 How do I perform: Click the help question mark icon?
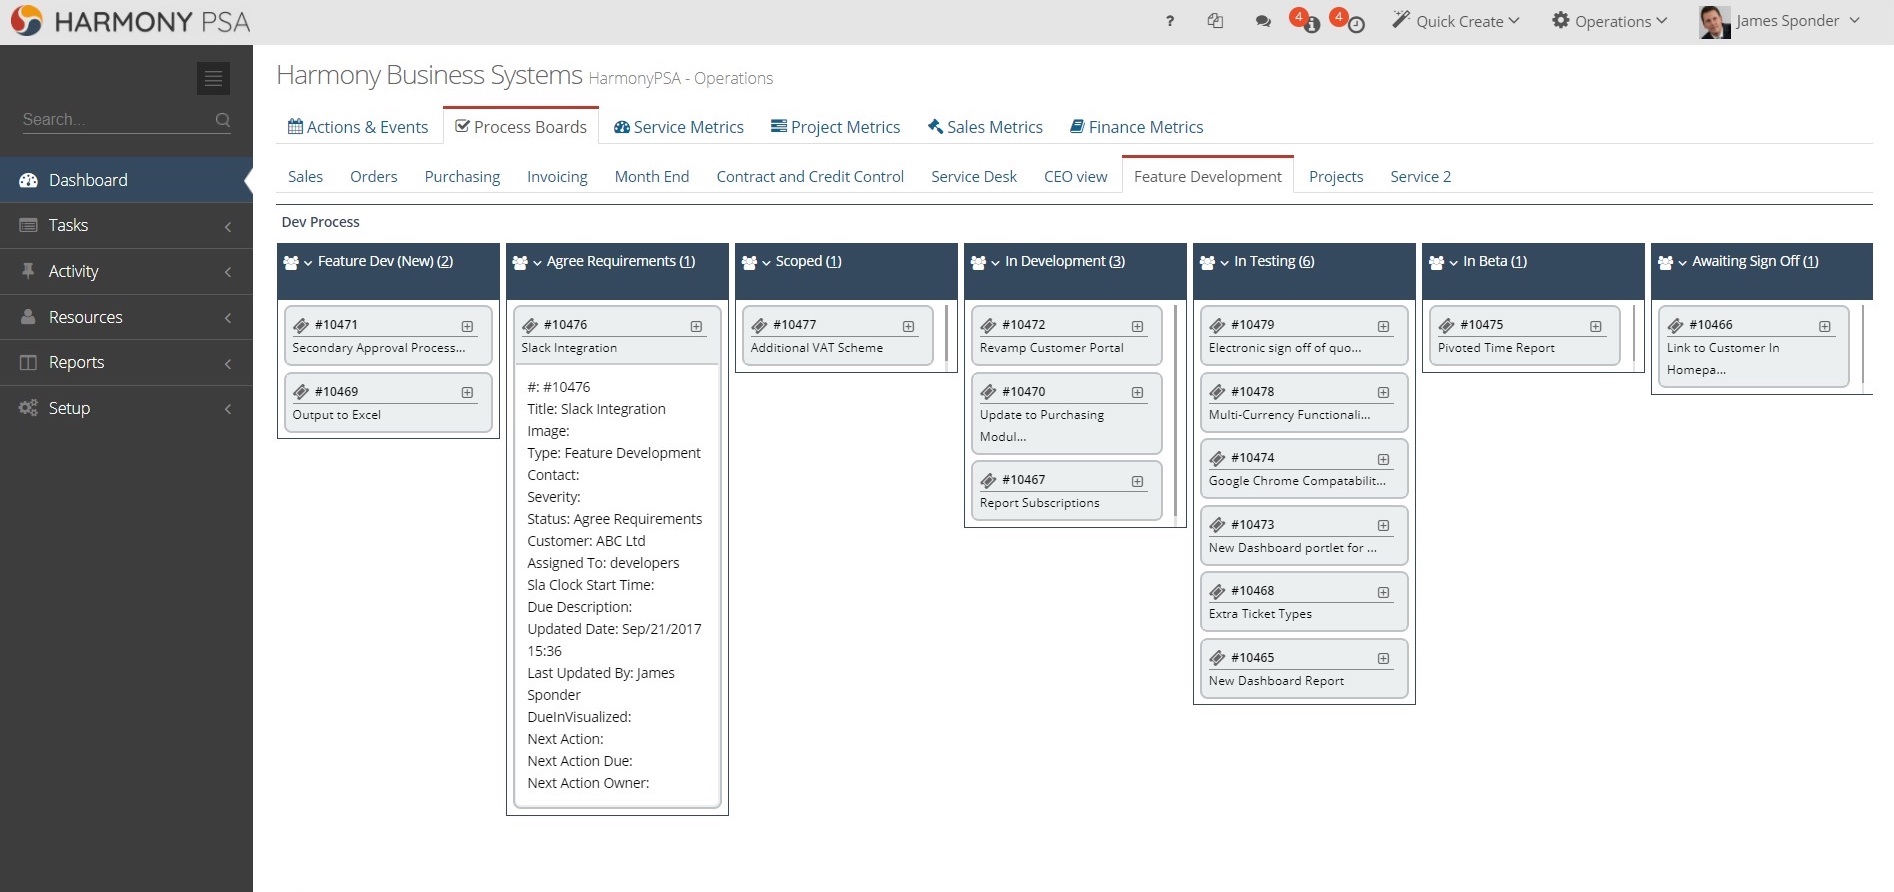[1170, 21]
